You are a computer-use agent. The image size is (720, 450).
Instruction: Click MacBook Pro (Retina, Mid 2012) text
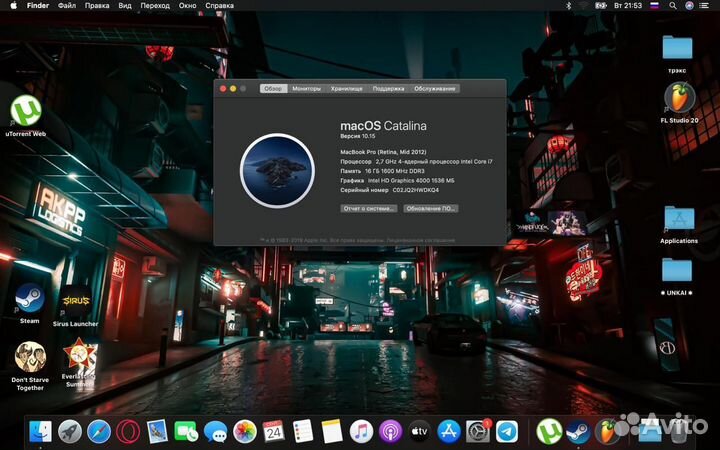[383, 152]
